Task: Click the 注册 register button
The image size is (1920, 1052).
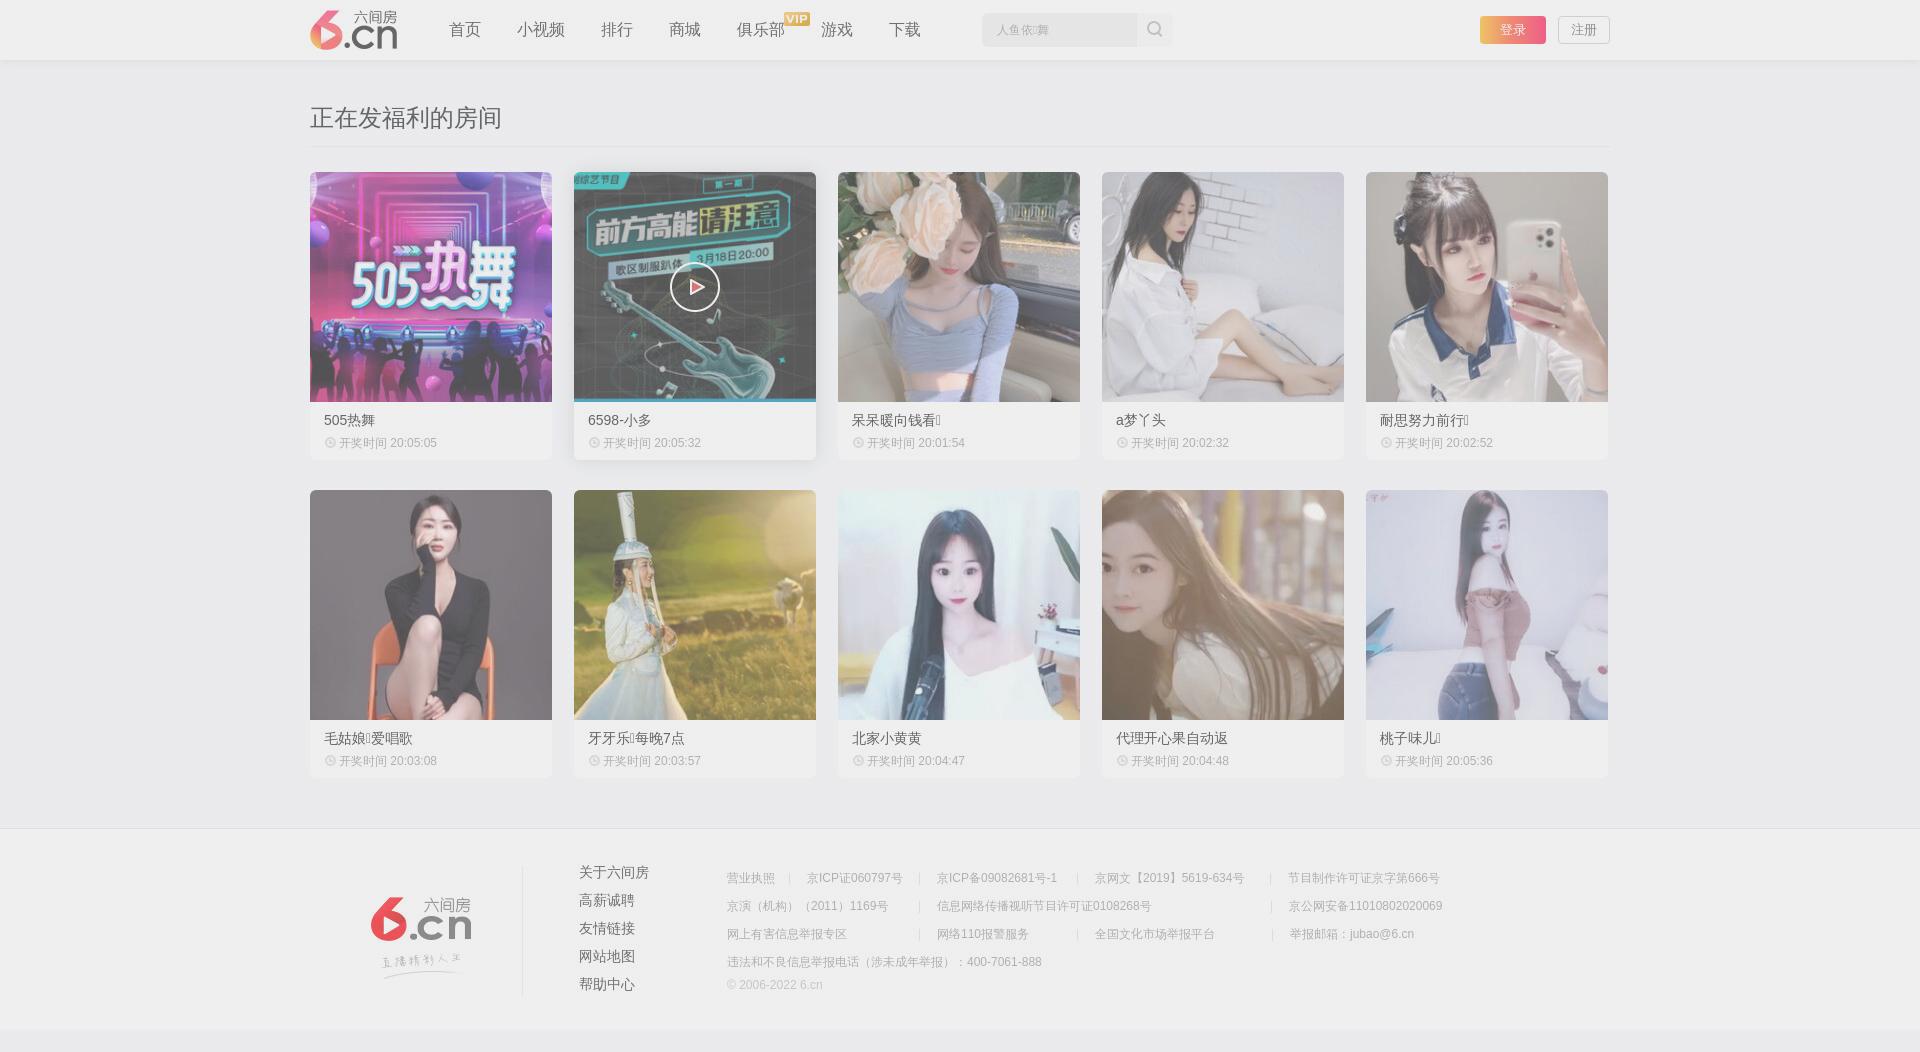Action: 1584,30
